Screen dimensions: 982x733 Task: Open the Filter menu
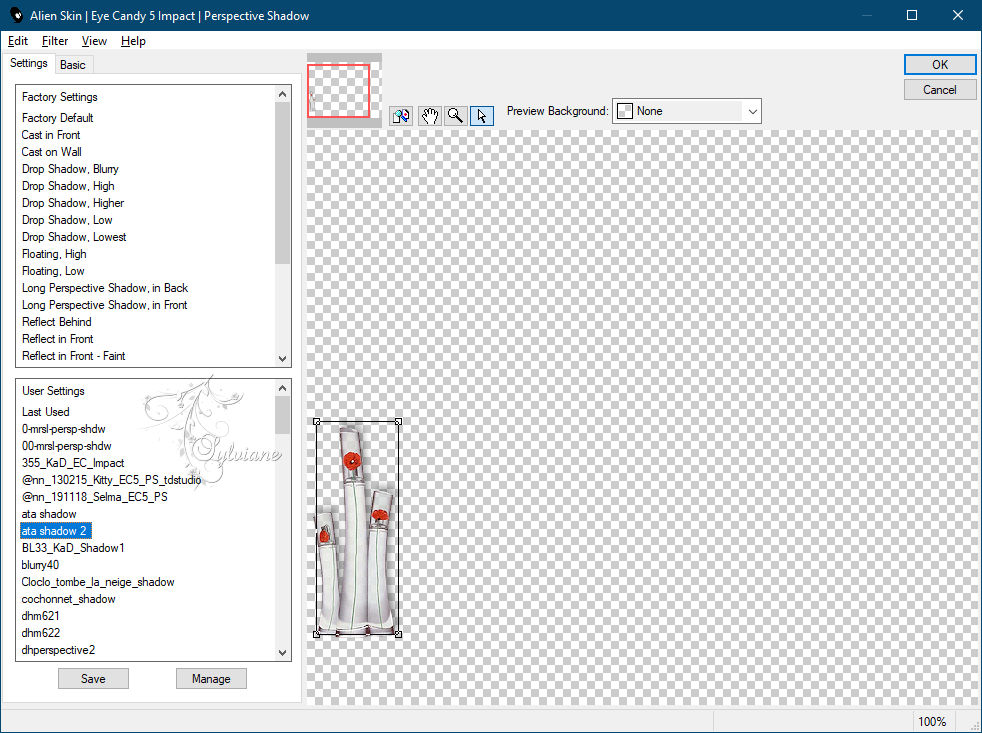[x=54, y=41]
